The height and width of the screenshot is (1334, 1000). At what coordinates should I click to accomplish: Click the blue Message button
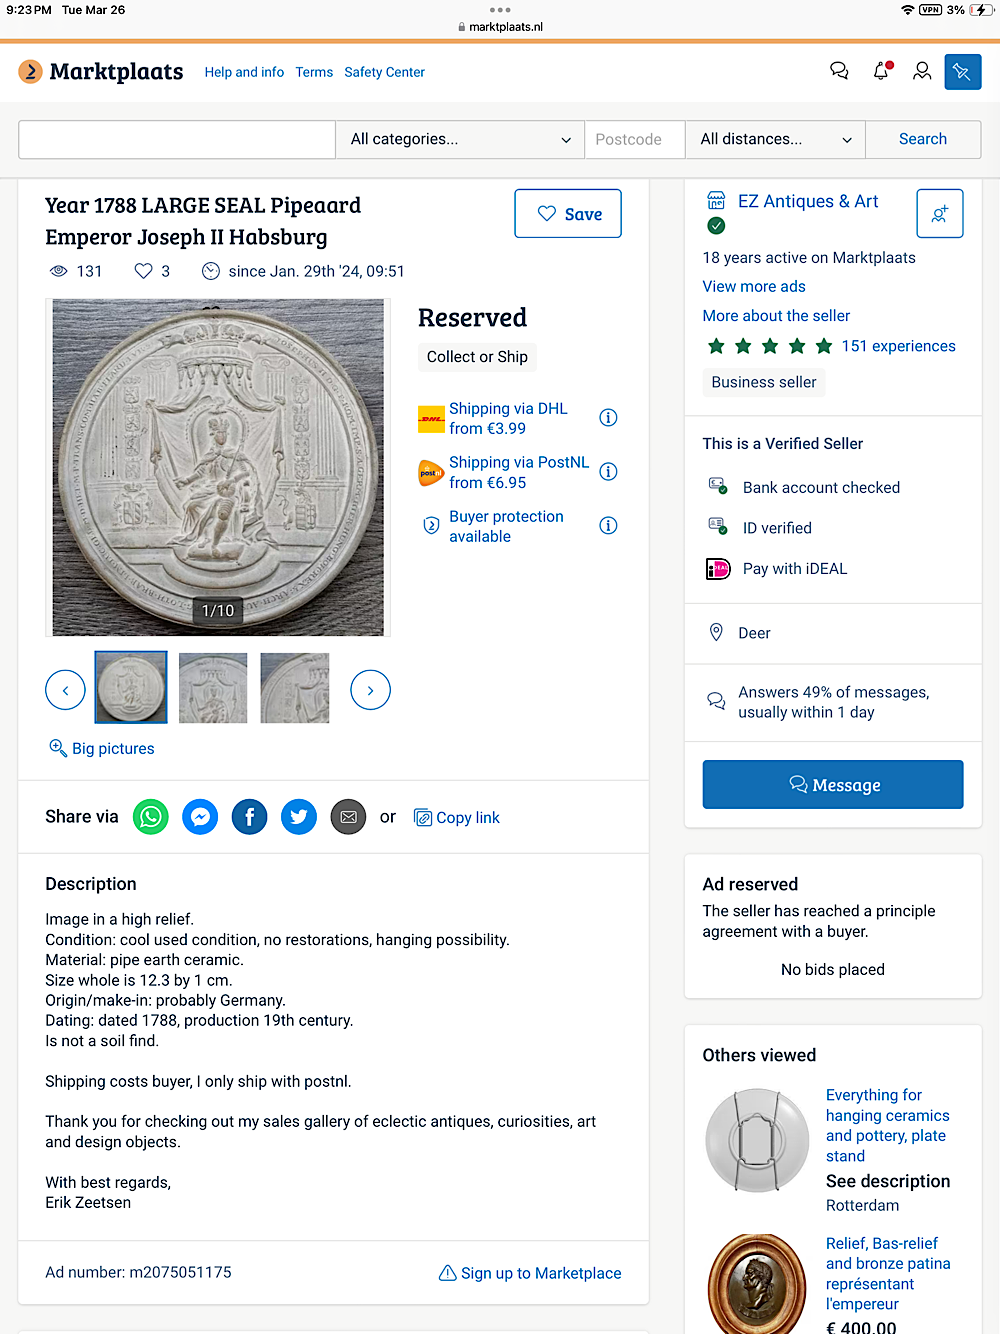(x=833, y=785)
